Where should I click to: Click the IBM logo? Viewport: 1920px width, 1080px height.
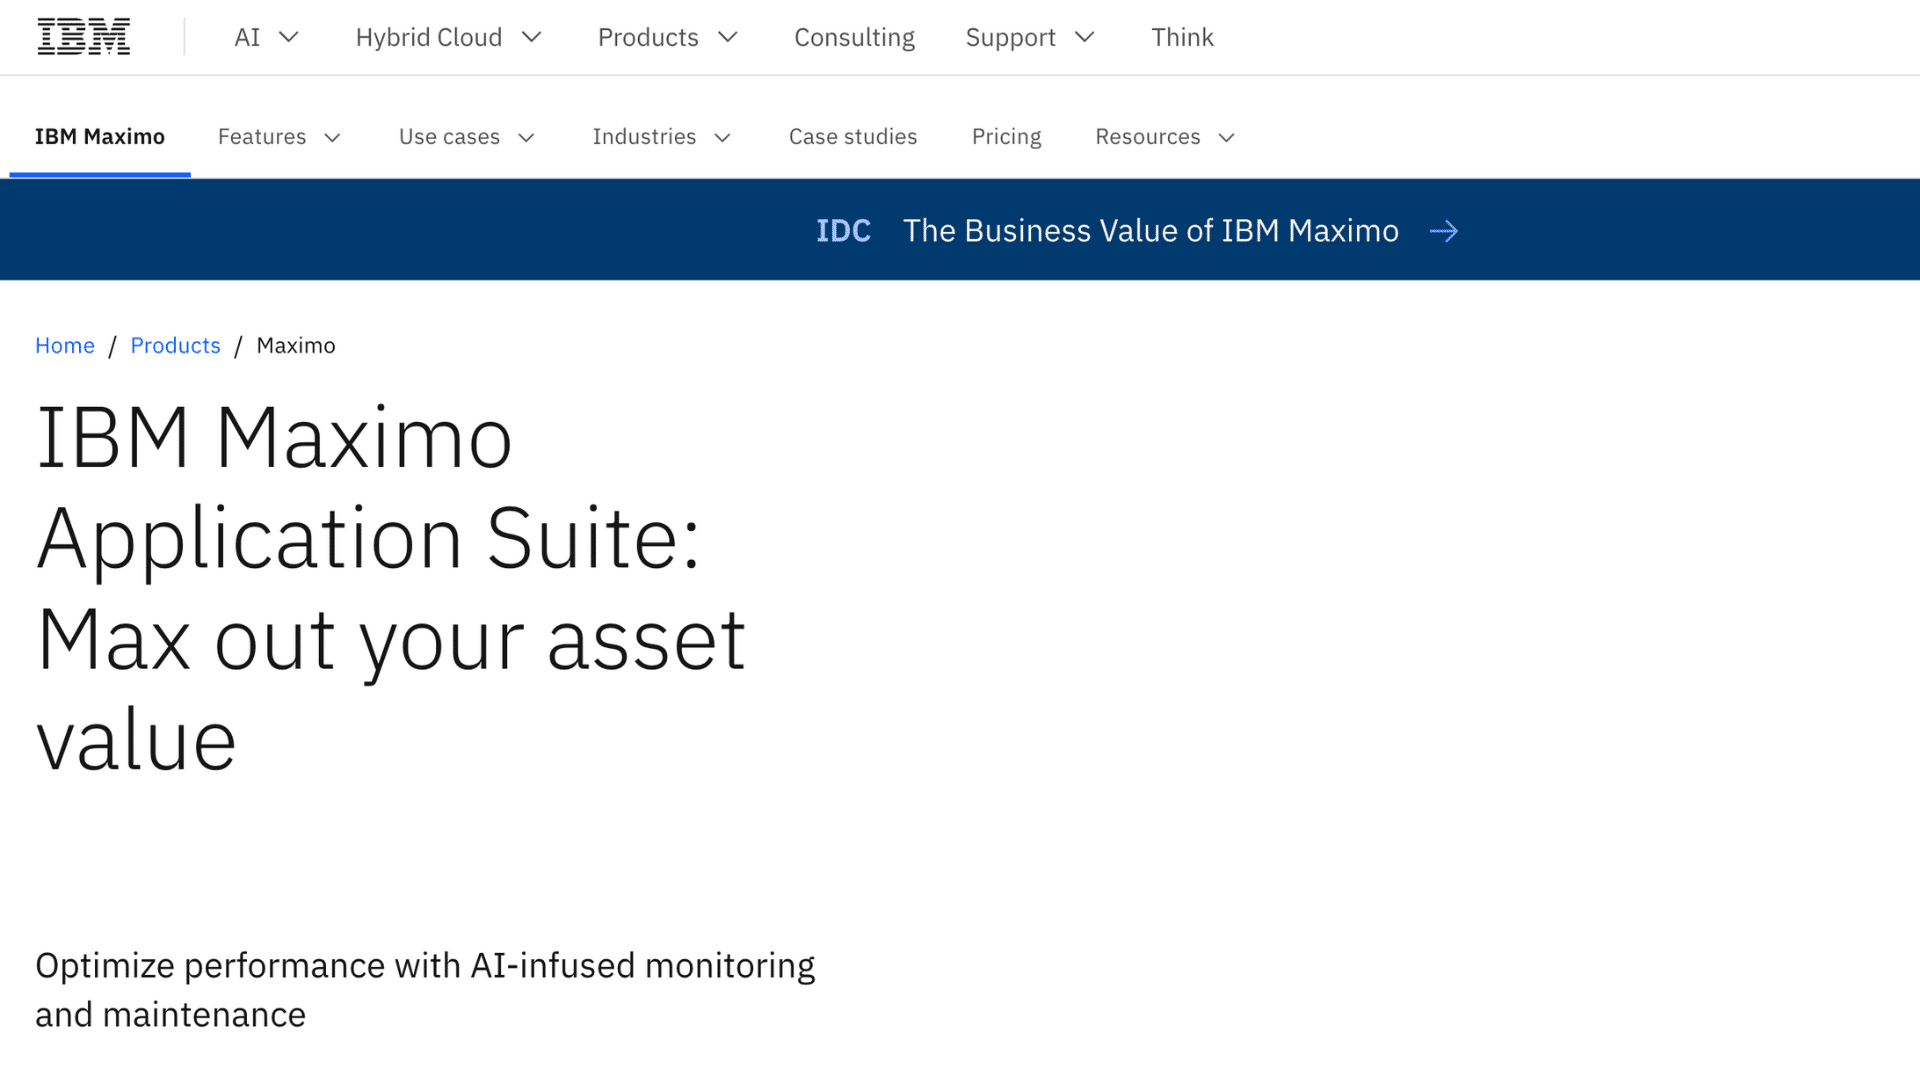click(83, 36)
